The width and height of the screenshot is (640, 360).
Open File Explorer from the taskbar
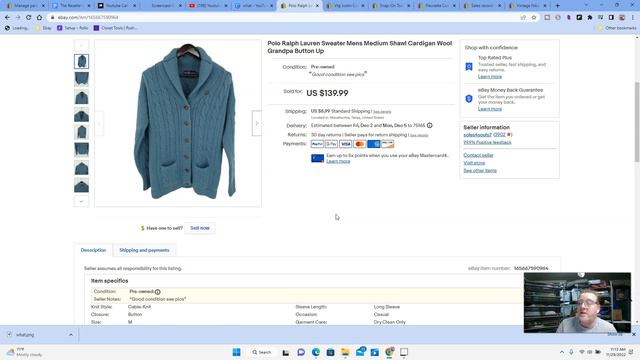click(345, 352)
